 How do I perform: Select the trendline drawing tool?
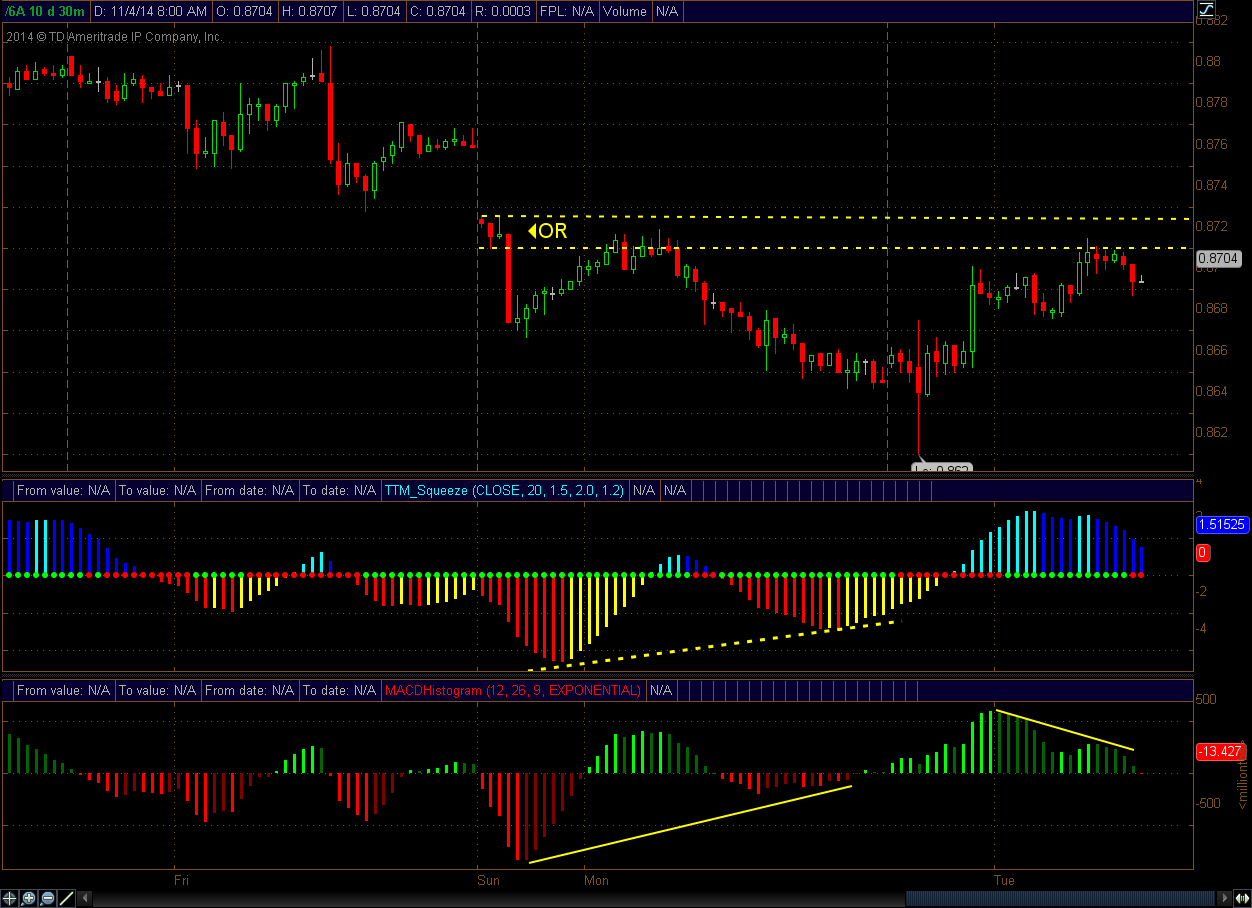pyautogui.click(x=66, y=898)
